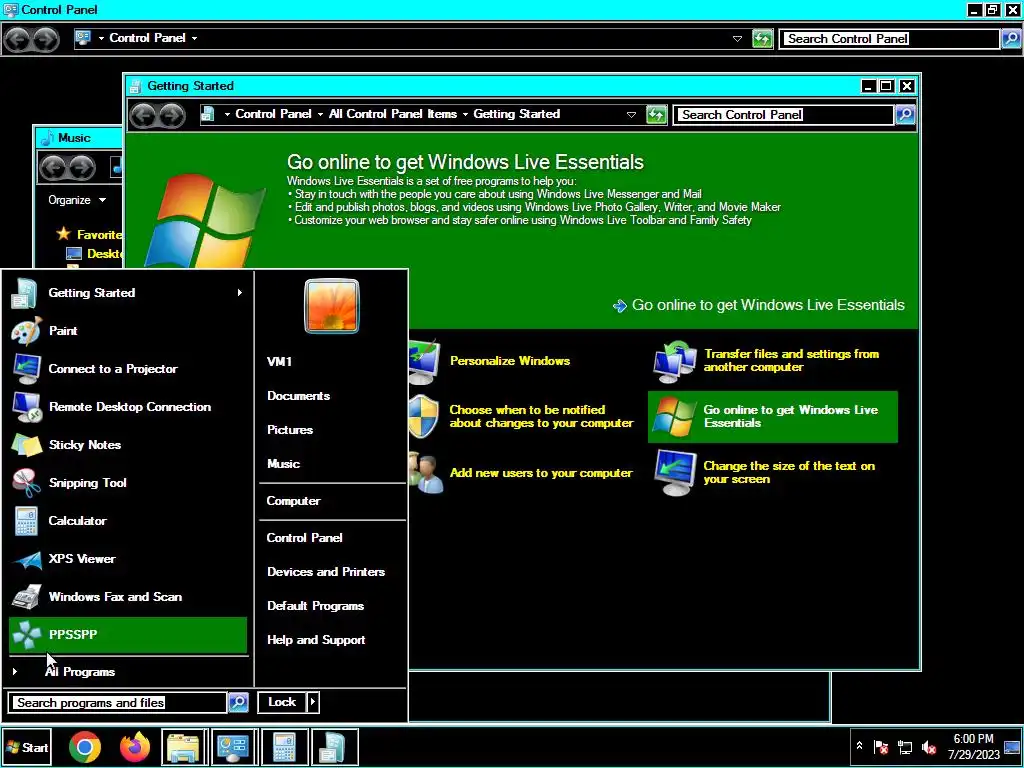This screenshot has height=768, width=1024.
Task: Click the arrow link Go online to get Windows Live Essentials
Action: [759, 305]
